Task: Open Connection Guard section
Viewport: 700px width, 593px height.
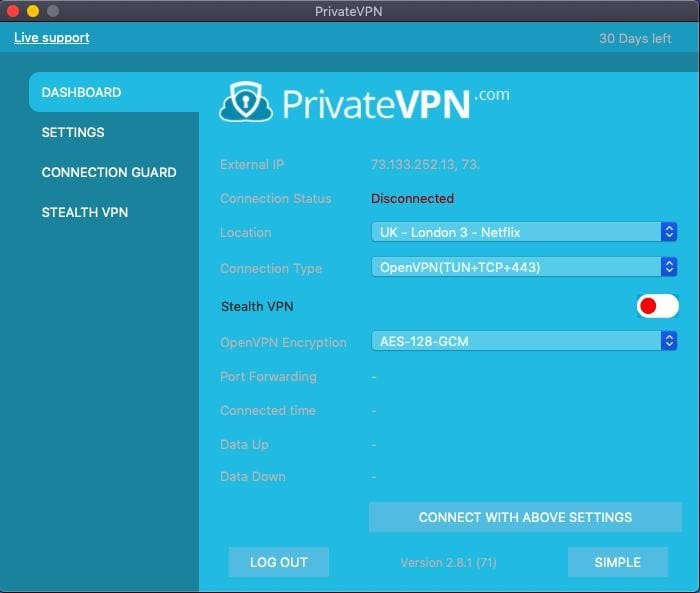Action: [x=109, y=172]
